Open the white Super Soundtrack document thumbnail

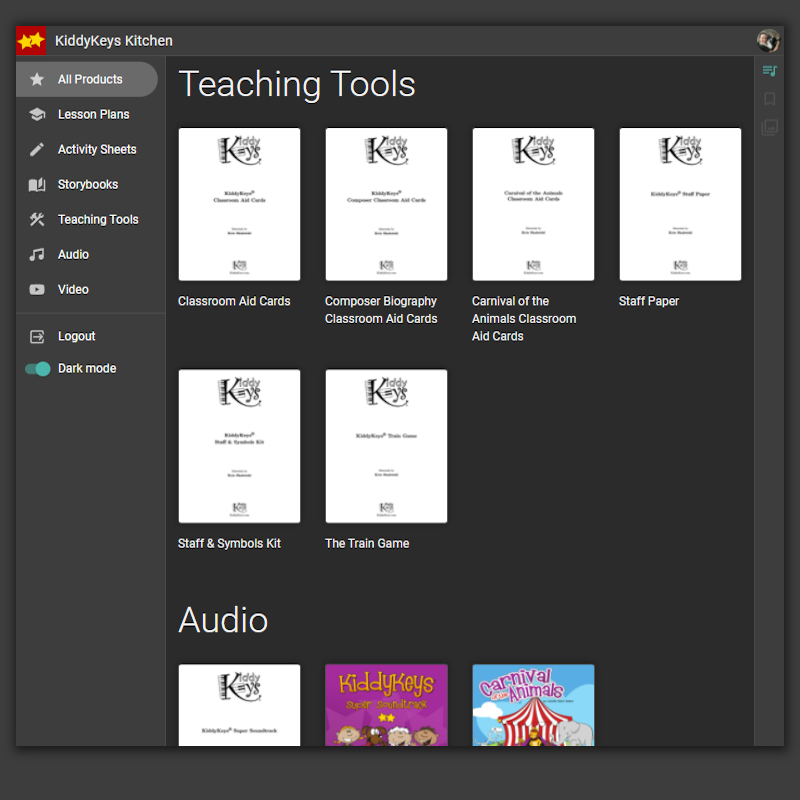(x=239, y=705)
